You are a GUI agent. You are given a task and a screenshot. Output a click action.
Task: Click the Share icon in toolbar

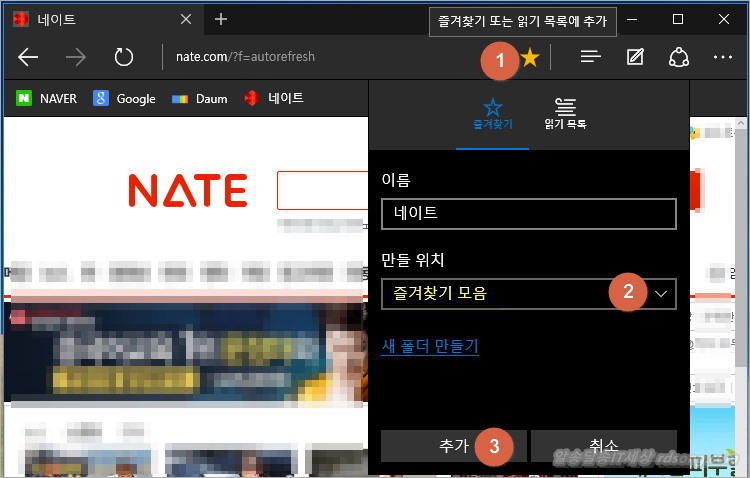(679, 57)
